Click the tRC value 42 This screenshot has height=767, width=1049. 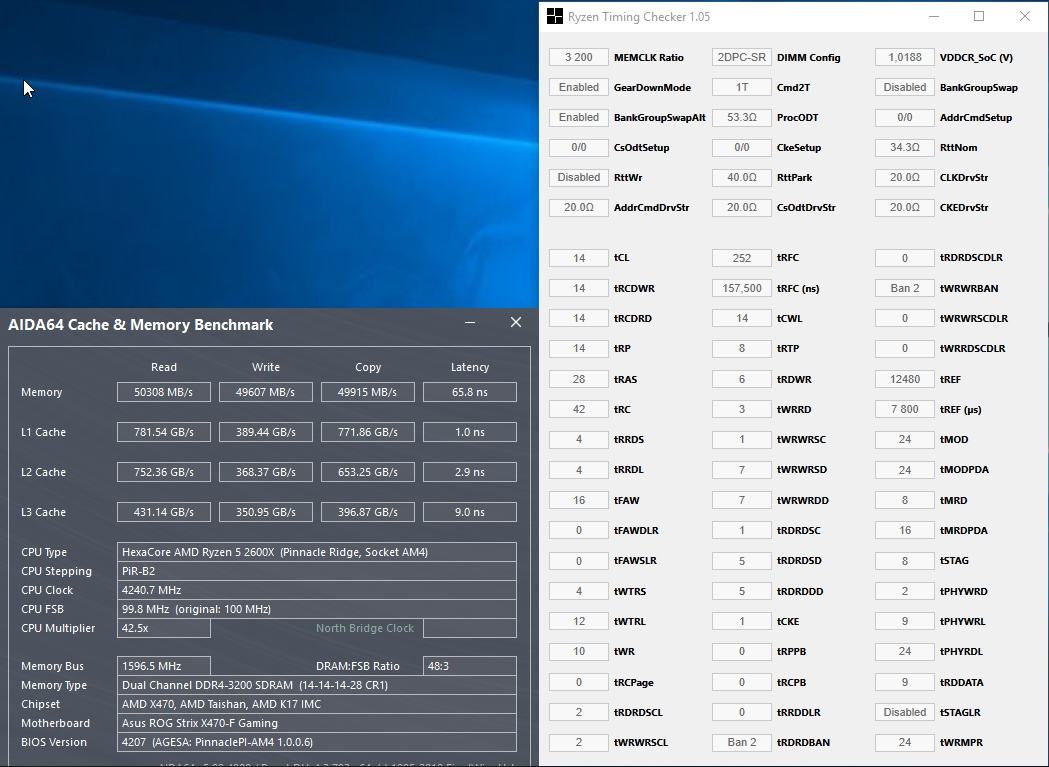[579, 410]
